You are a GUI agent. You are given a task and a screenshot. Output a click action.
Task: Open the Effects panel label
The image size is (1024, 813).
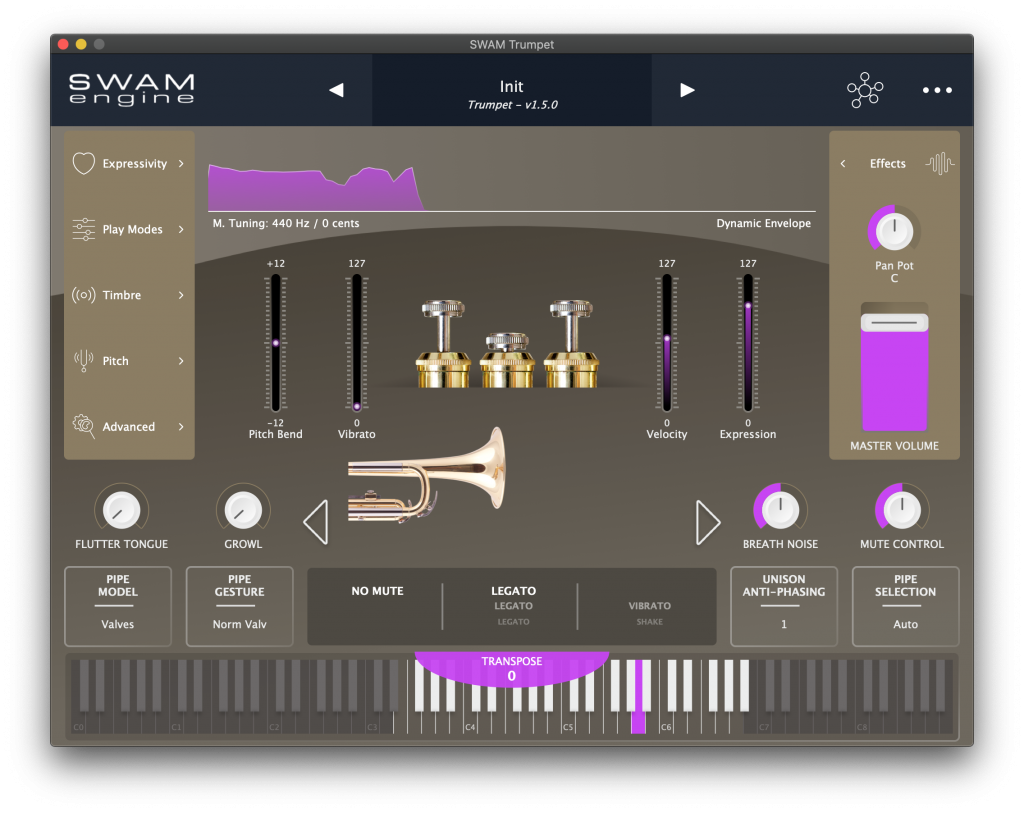pos(888,163)
